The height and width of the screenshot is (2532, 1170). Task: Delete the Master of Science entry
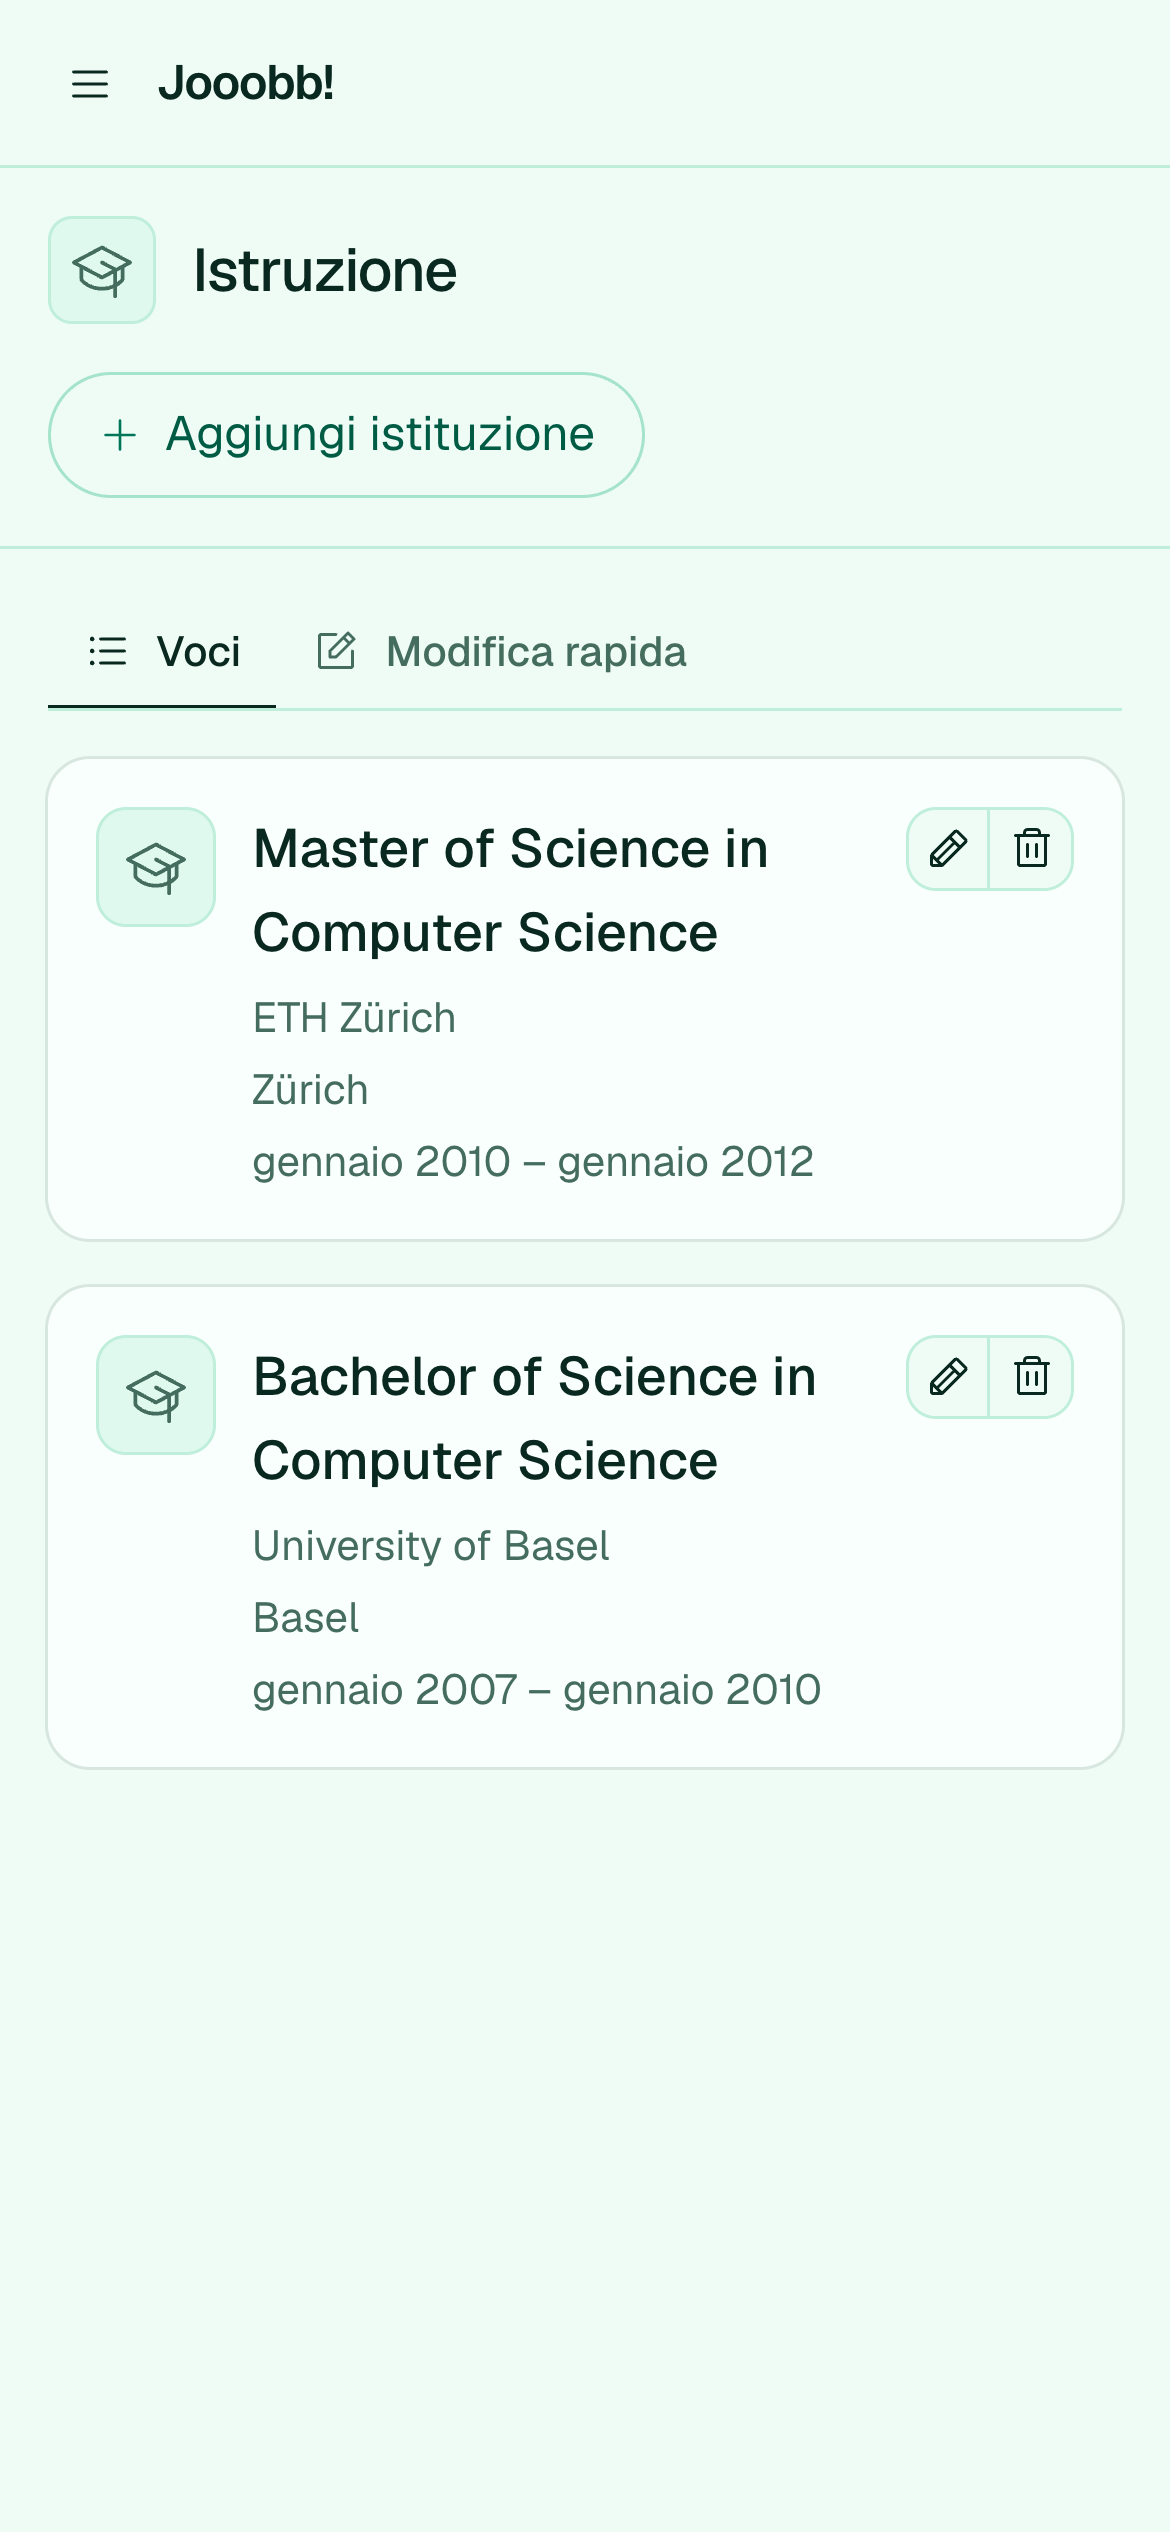pos(1031,849)
